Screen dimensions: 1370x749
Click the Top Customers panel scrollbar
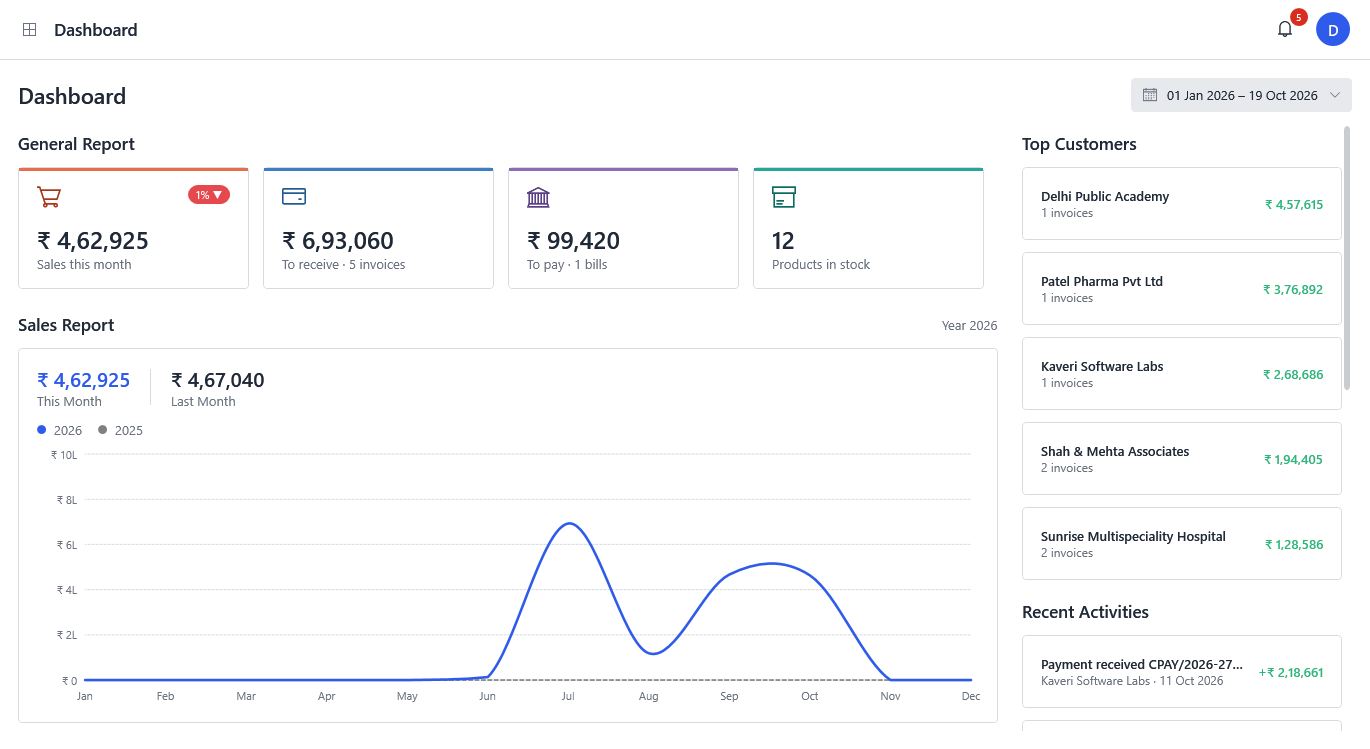pos(1347,257)
